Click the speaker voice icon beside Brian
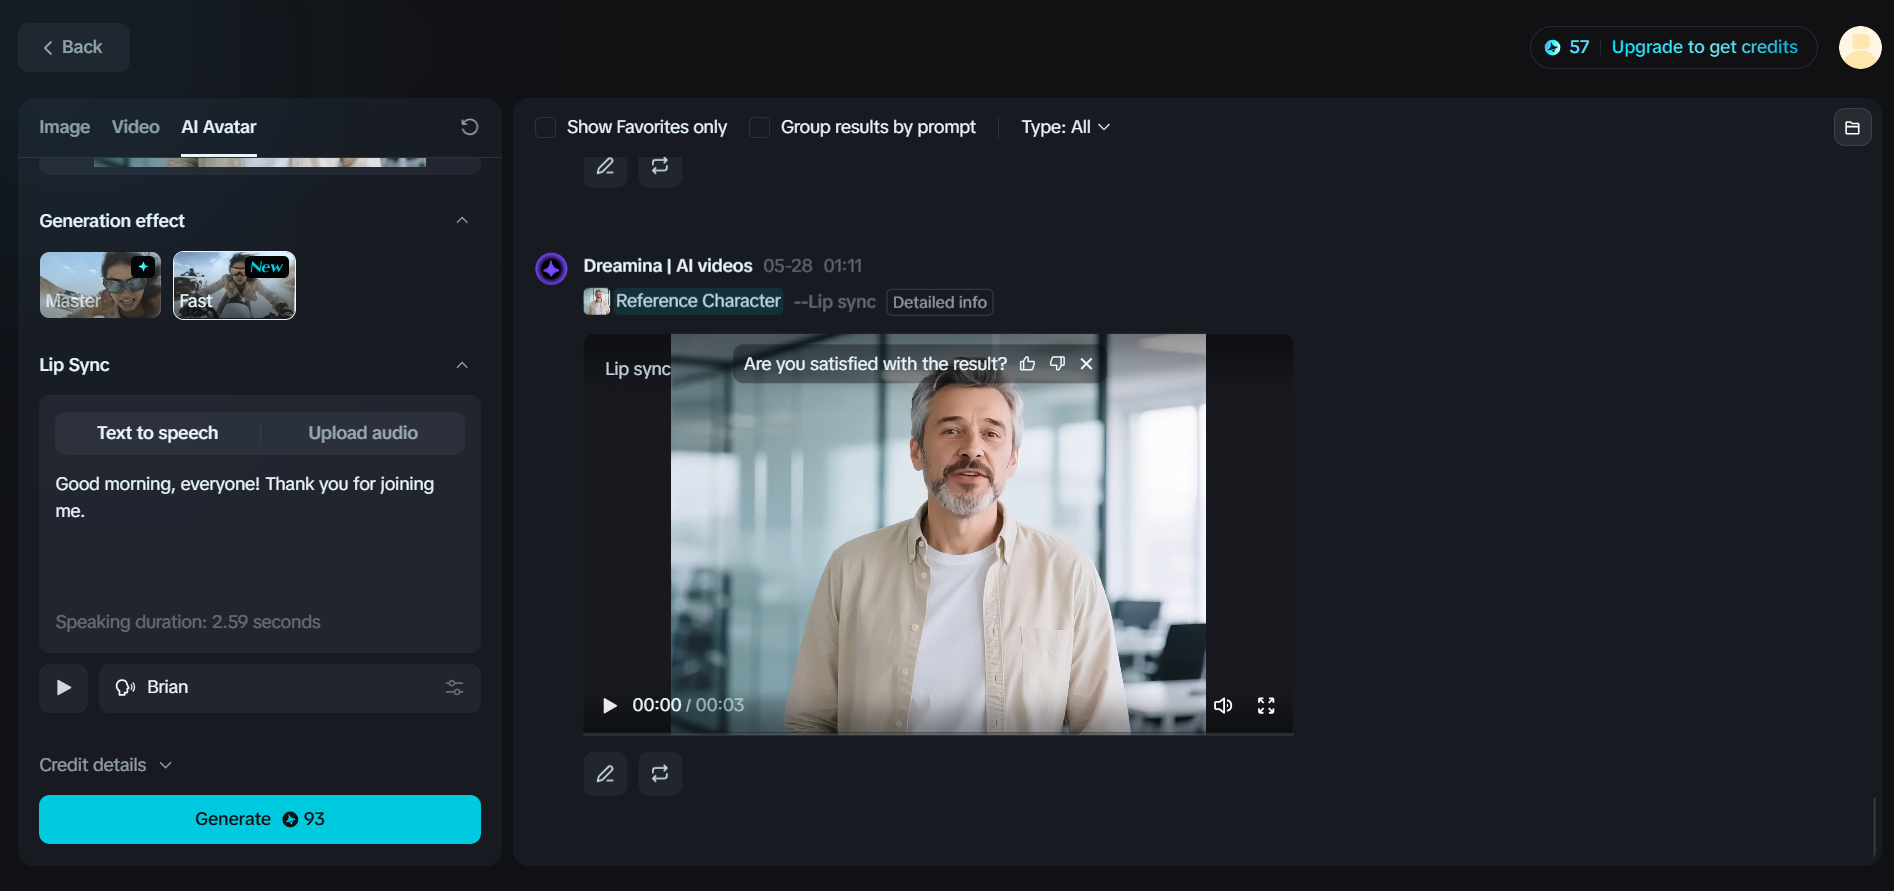 pos(125,688)
